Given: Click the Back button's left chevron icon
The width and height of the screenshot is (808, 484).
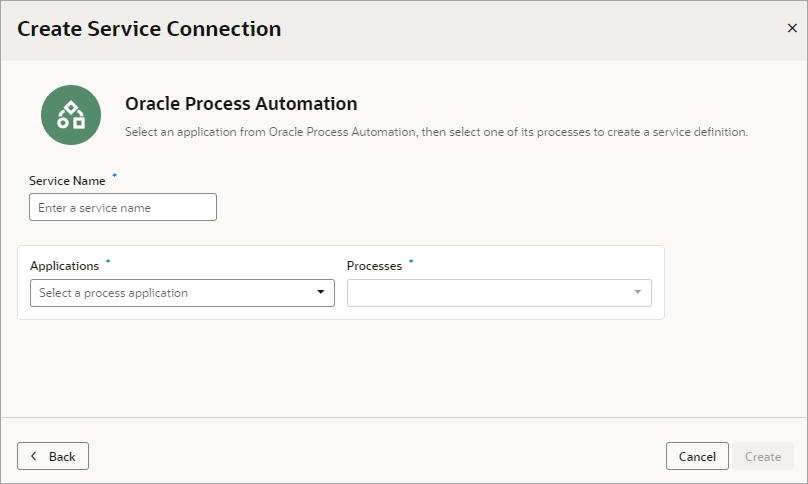Looking at the screenshot, I should point(34,456).
